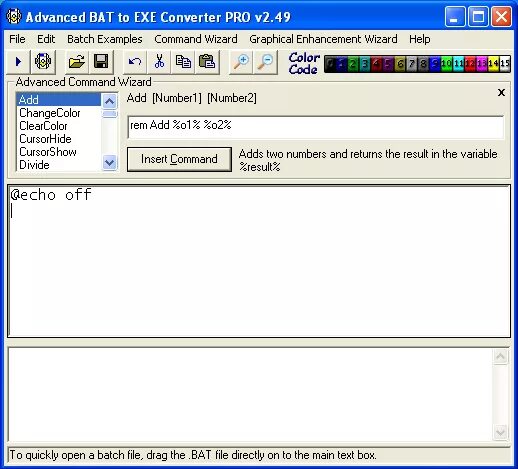The width and height of the screenshot is (518, 469).
Task: Click the command list scroll up arrow
Action: tap(109, 101)
